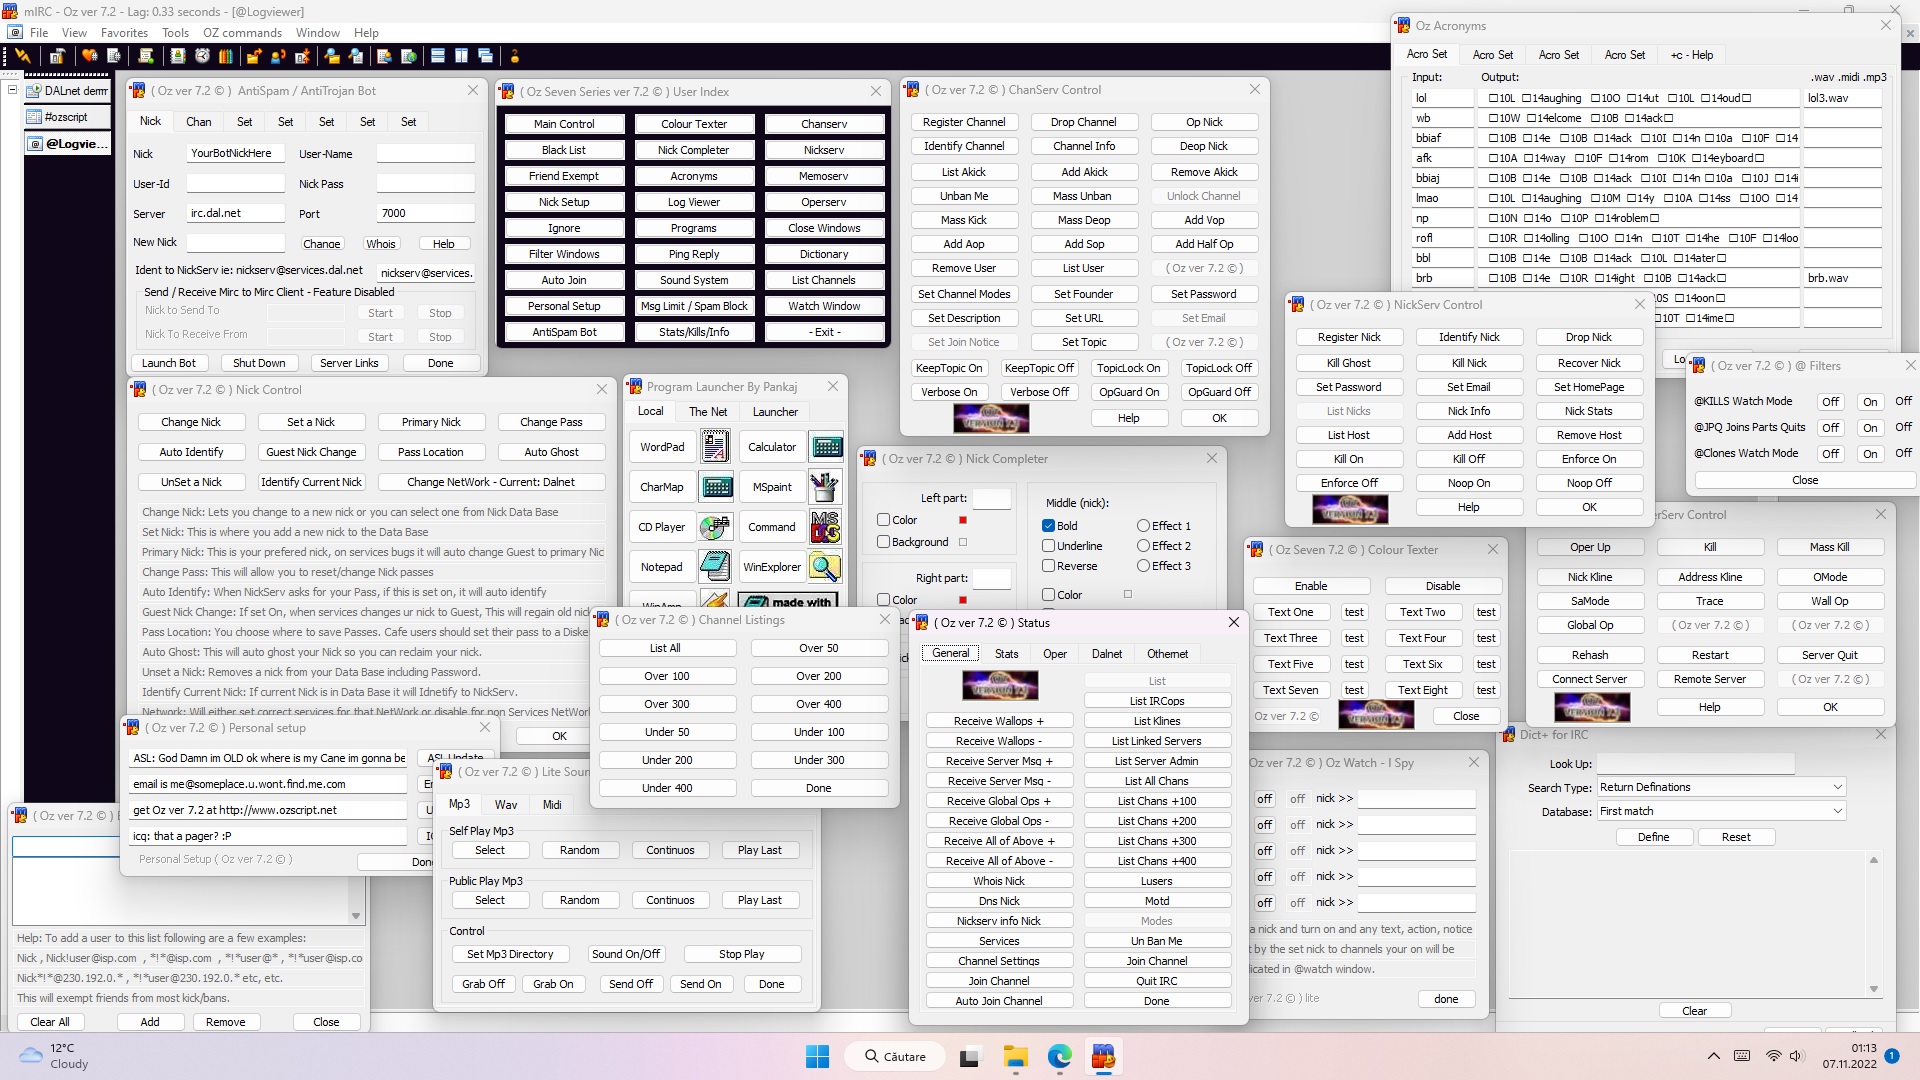Screen dimensions: 1920x1080
Task: Open Search Type dropdown in Dict+ for IRC
Action: (1721, 787)
